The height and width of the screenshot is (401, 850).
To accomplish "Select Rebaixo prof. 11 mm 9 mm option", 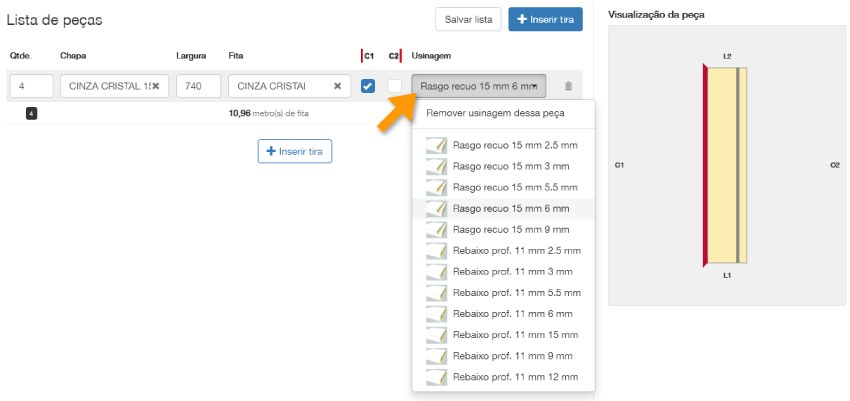I will [x=503, y=356].
